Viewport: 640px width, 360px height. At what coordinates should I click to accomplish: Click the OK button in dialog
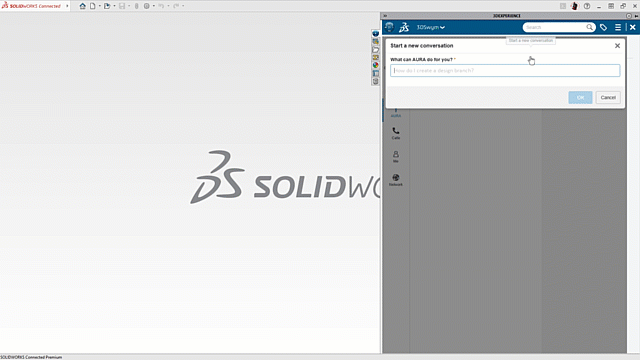pyautogui.click(x=580, y=98)
